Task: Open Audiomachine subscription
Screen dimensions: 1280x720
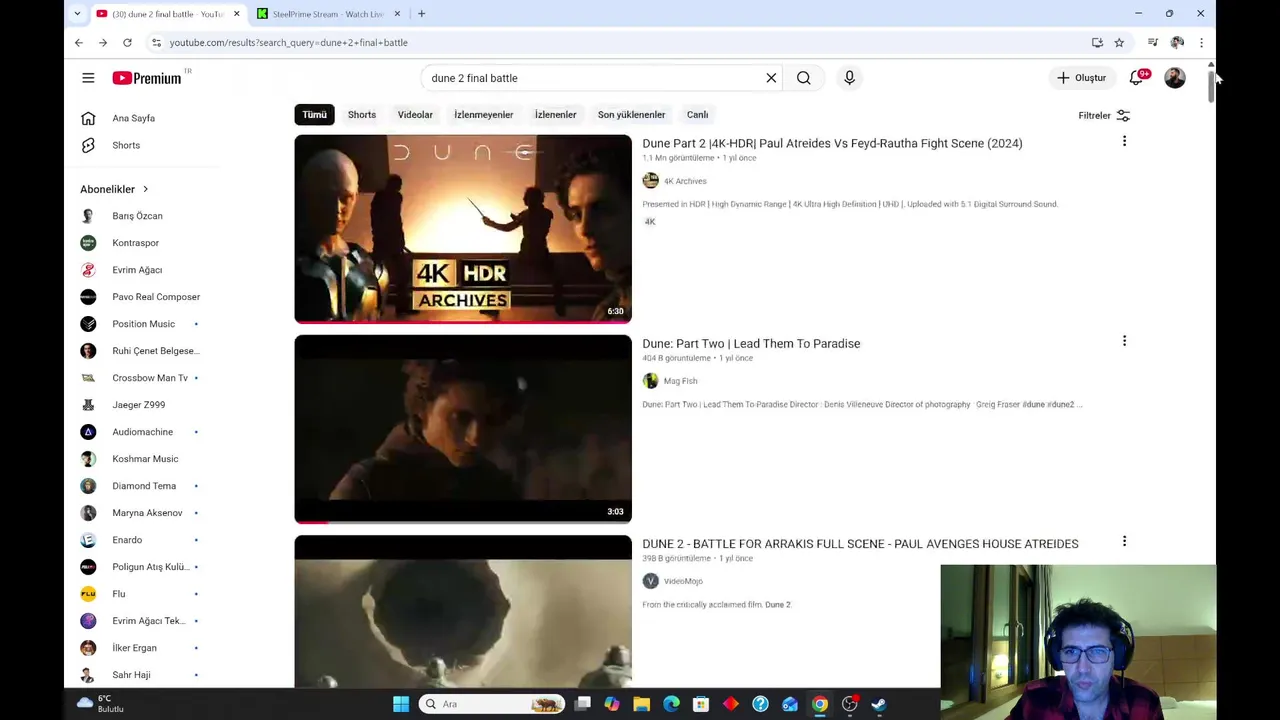Action: coord(140,432)
